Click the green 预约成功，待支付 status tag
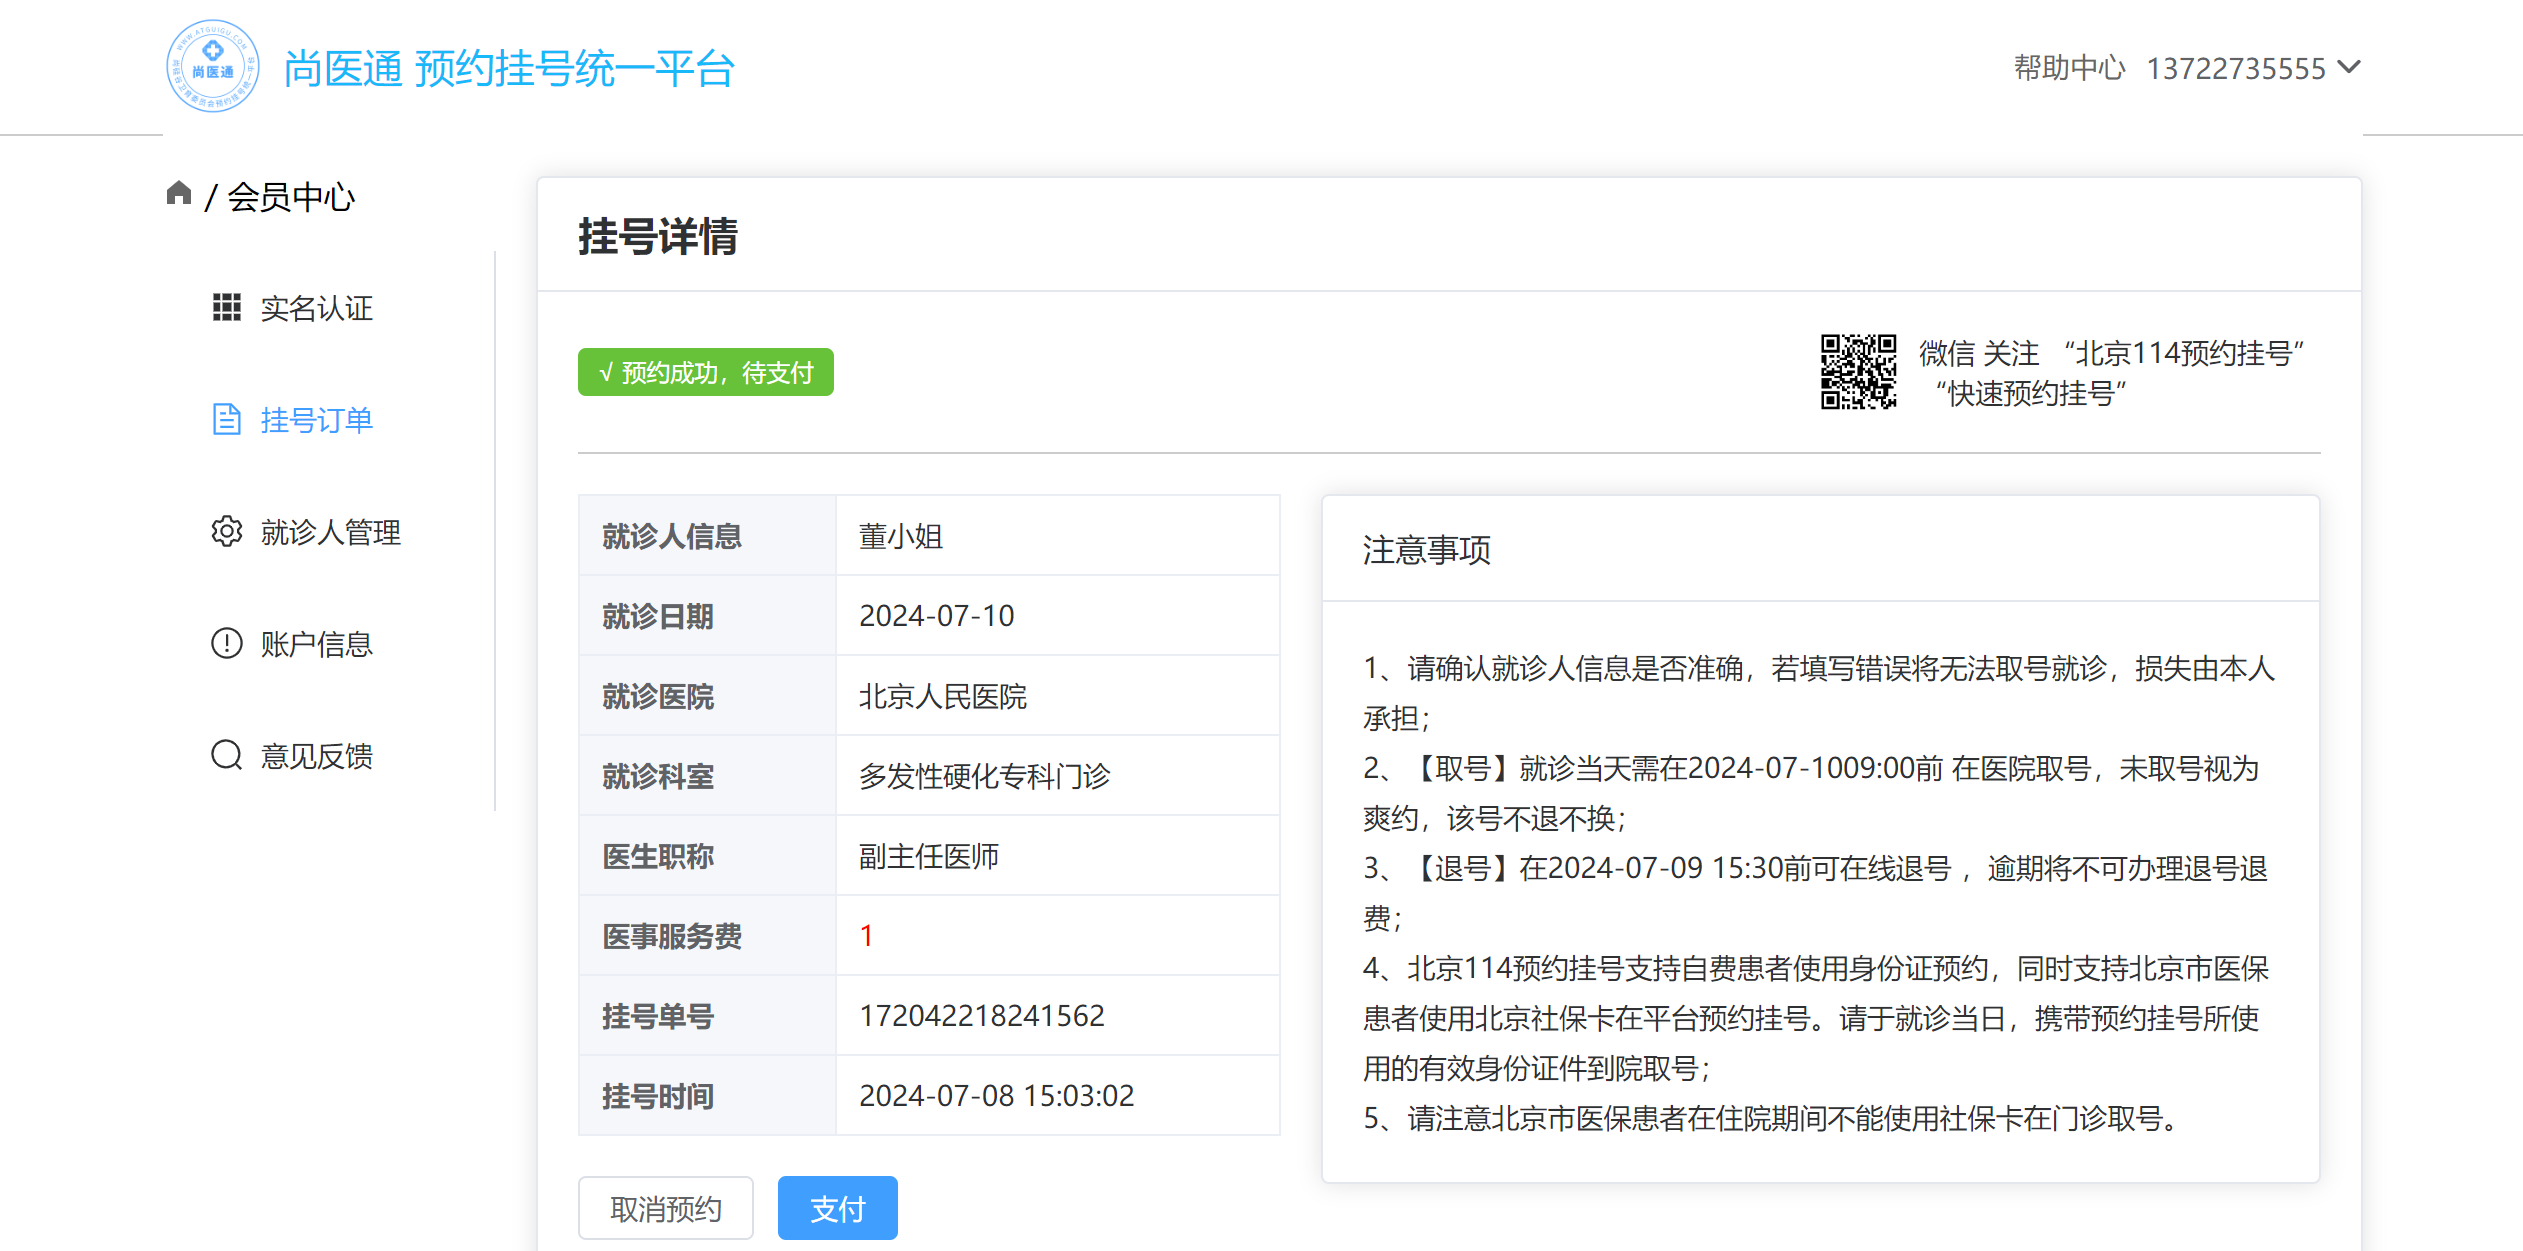This screenshot has width=2523, height=1251. pyautogui.click(x=706, y=372)
